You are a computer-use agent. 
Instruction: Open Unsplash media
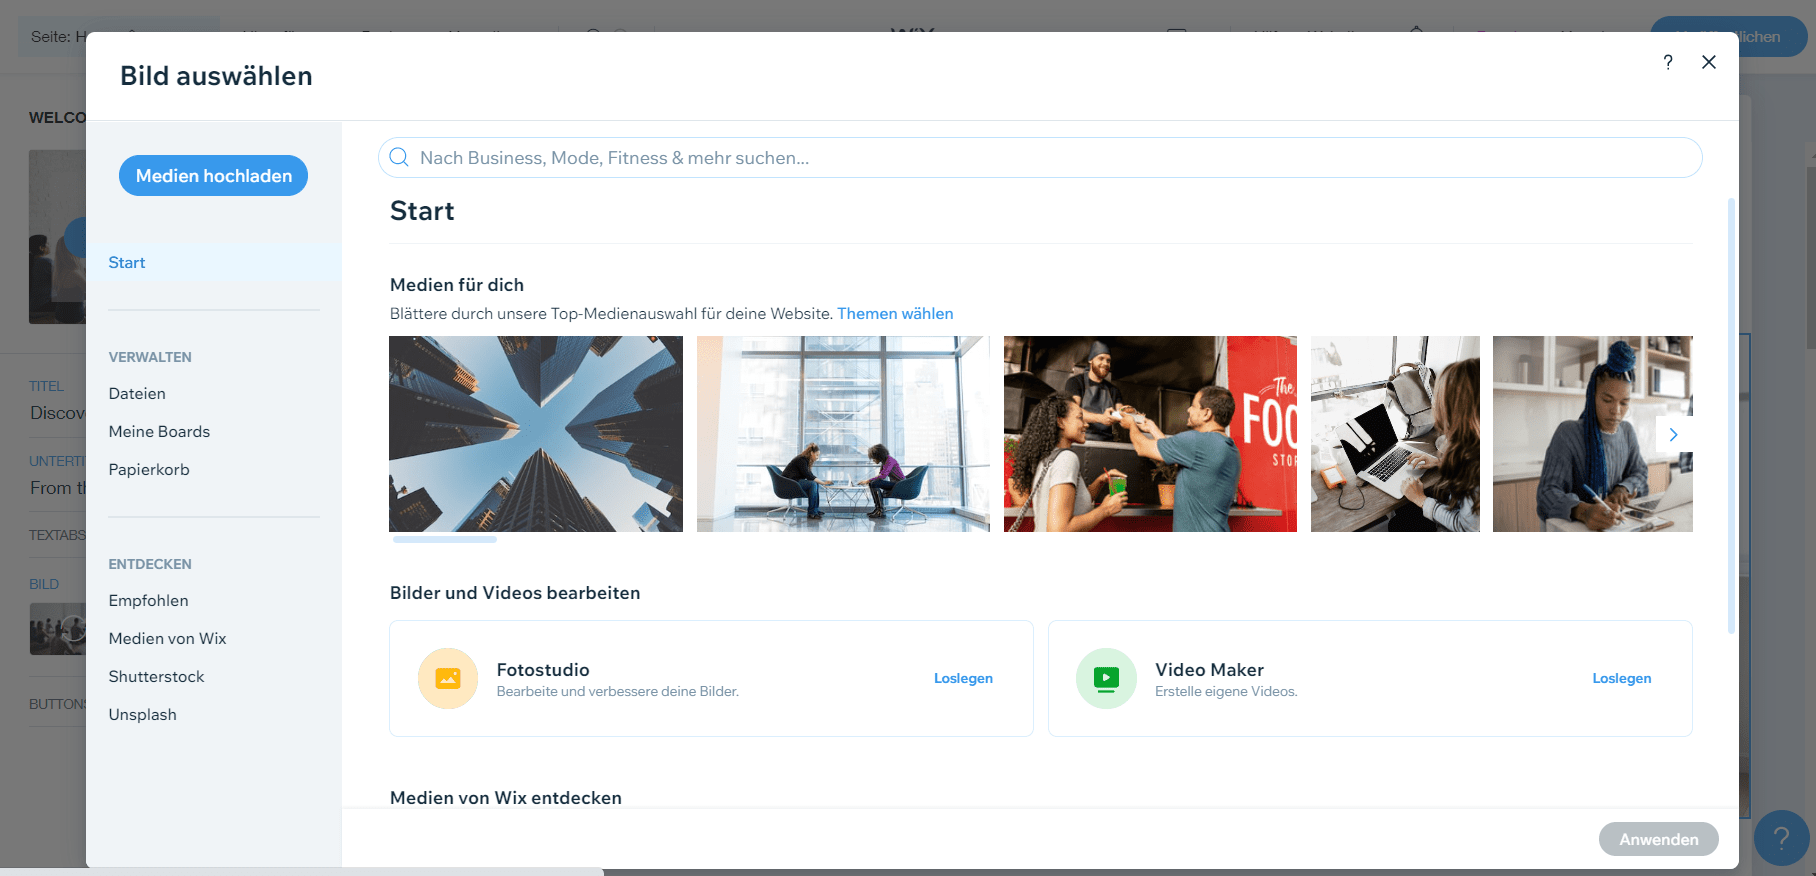click(142, 715)
